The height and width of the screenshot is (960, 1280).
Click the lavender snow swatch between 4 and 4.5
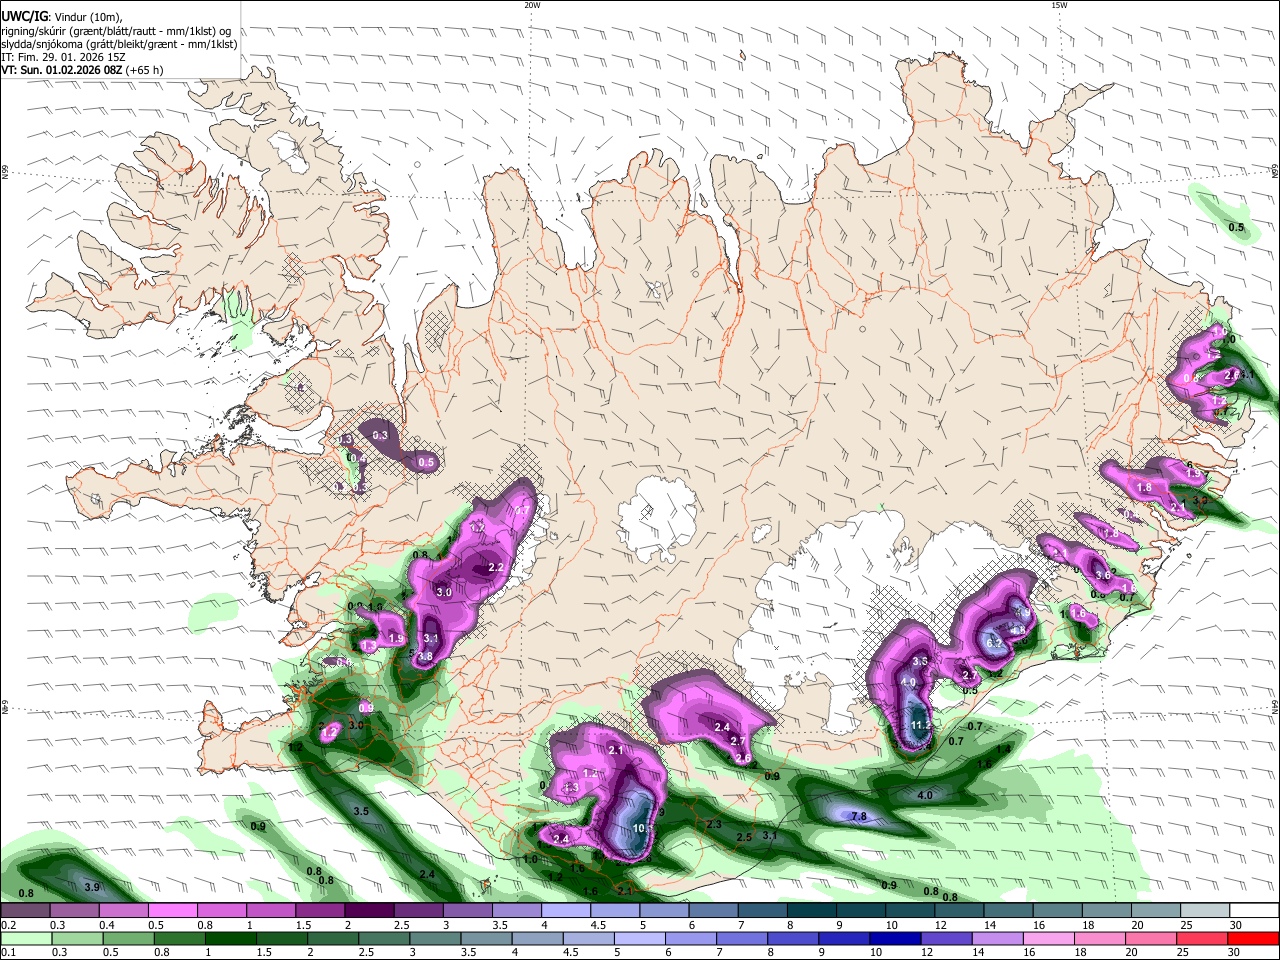(565, 911)
